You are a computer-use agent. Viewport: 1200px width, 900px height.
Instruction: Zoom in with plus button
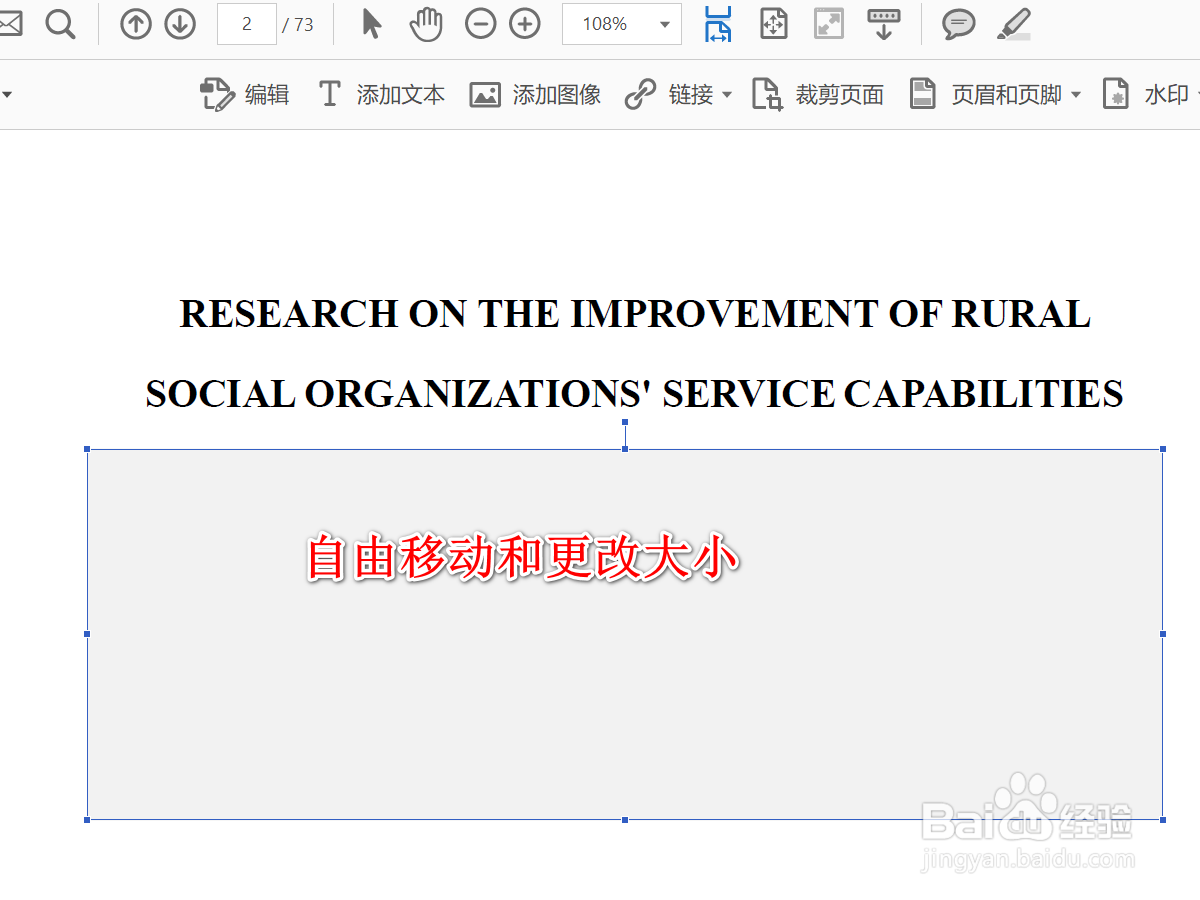525,24
